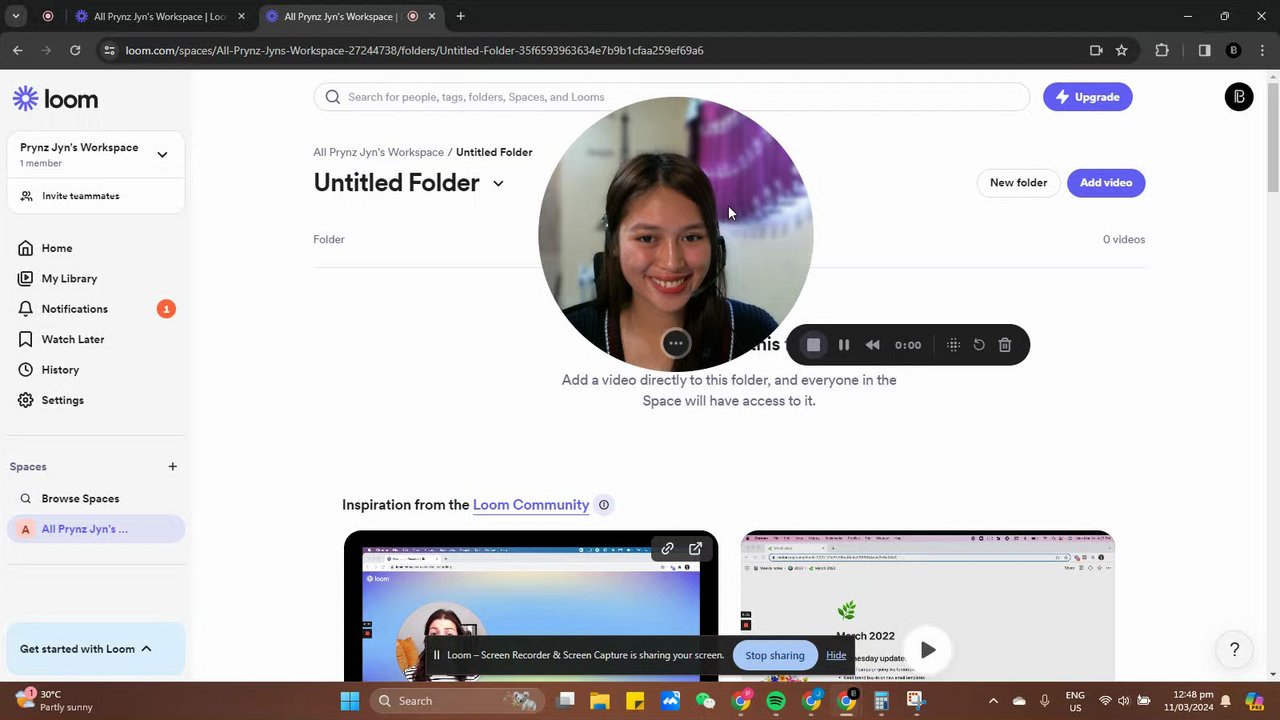Click the search magnifier icon in Loom
Viewport: 1280px width, 720px height.
point(333,97)
